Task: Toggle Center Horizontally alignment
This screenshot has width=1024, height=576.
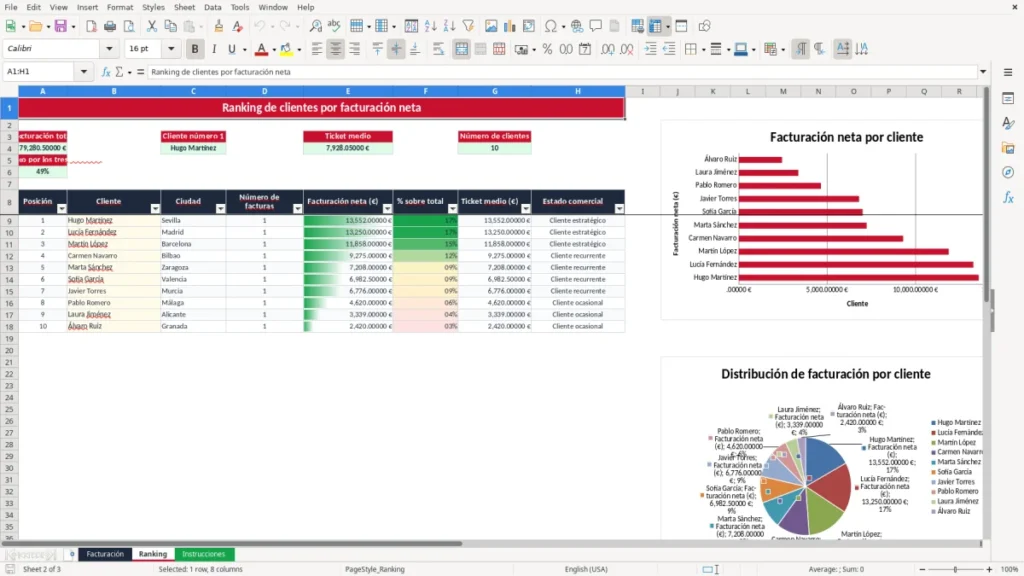Action: [x=336, y=49]
